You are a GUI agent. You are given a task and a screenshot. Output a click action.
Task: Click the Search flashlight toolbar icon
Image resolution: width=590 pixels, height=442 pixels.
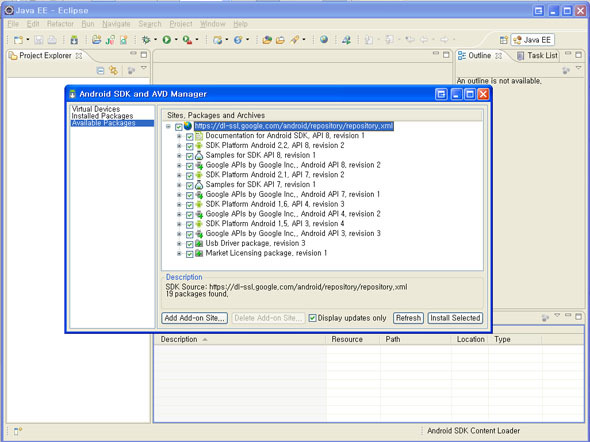click(294, 40)
